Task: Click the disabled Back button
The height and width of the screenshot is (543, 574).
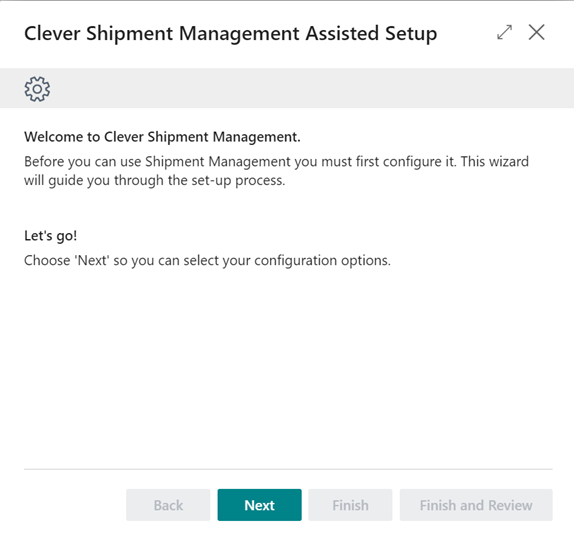Action: 168,505
